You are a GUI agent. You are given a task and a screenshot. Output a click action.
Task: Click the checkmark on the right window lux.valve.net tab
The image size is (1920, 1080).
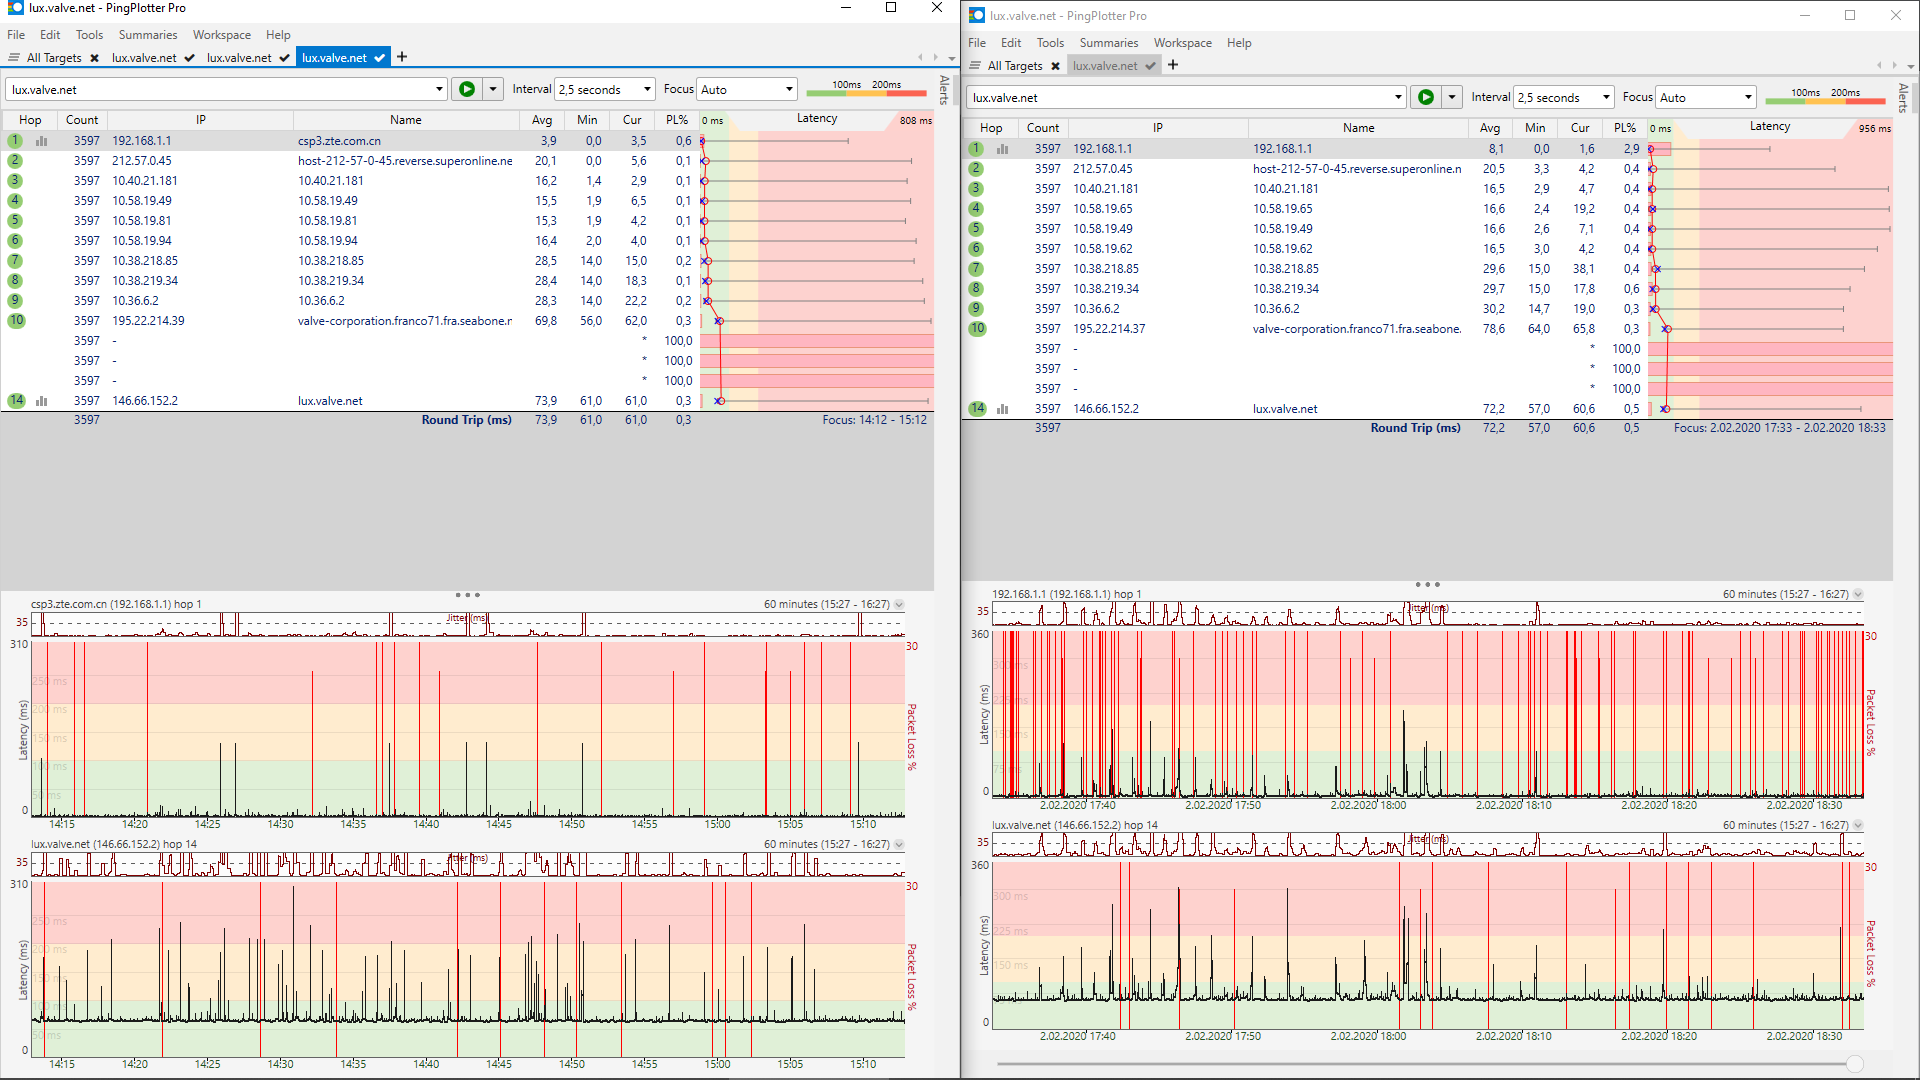(1151, 66)
